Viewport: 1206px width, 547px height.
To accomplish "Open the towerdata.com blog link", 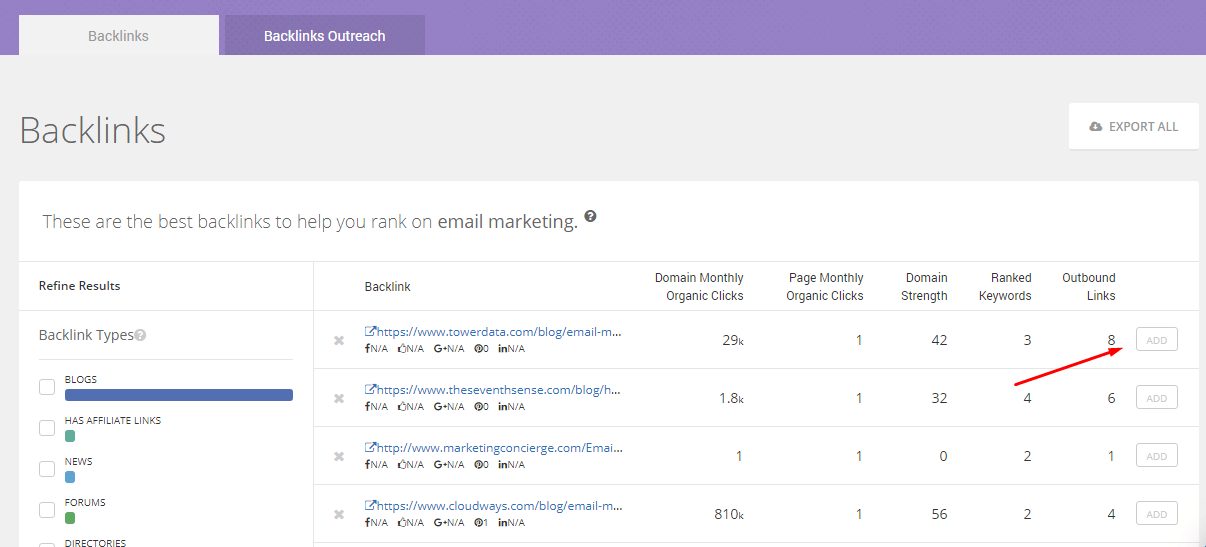I will tap(493, 331).
